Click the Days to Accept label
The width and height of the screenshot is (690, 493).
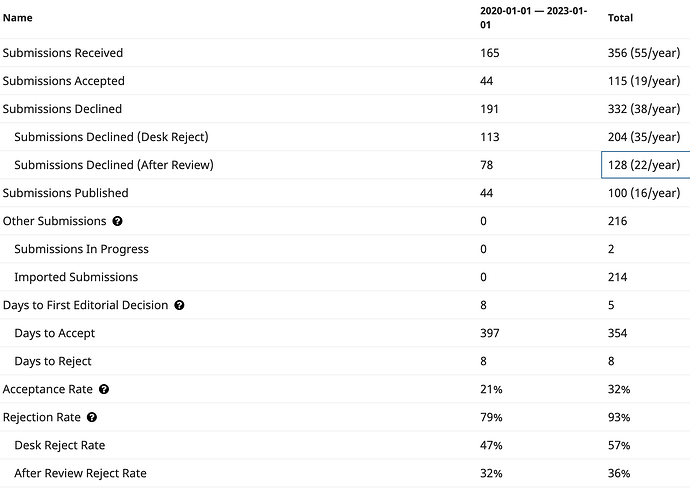tap(56, 333)
